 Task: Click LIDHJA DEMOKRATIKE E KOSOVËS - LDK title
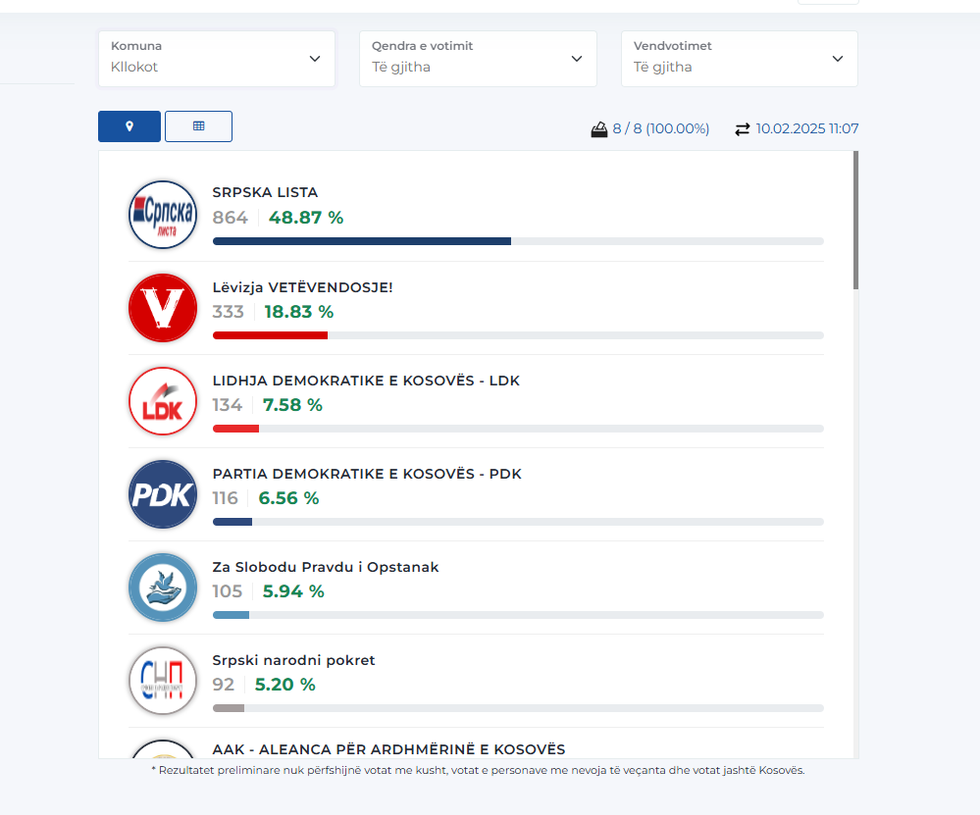point(366,381)
